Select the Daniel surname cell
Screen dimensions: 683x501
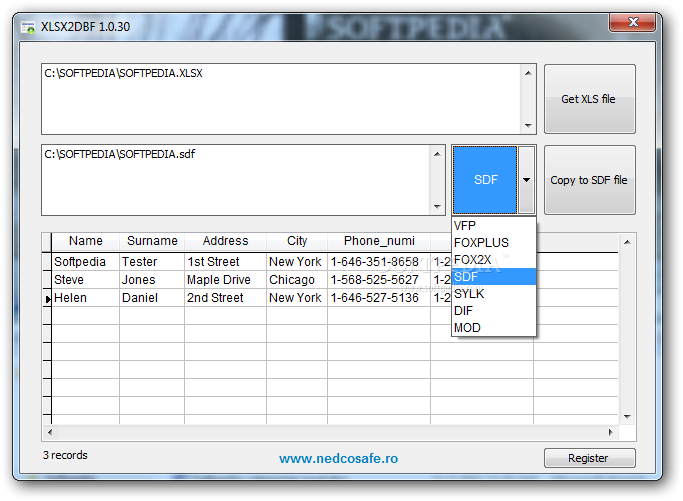click(152, 298)
